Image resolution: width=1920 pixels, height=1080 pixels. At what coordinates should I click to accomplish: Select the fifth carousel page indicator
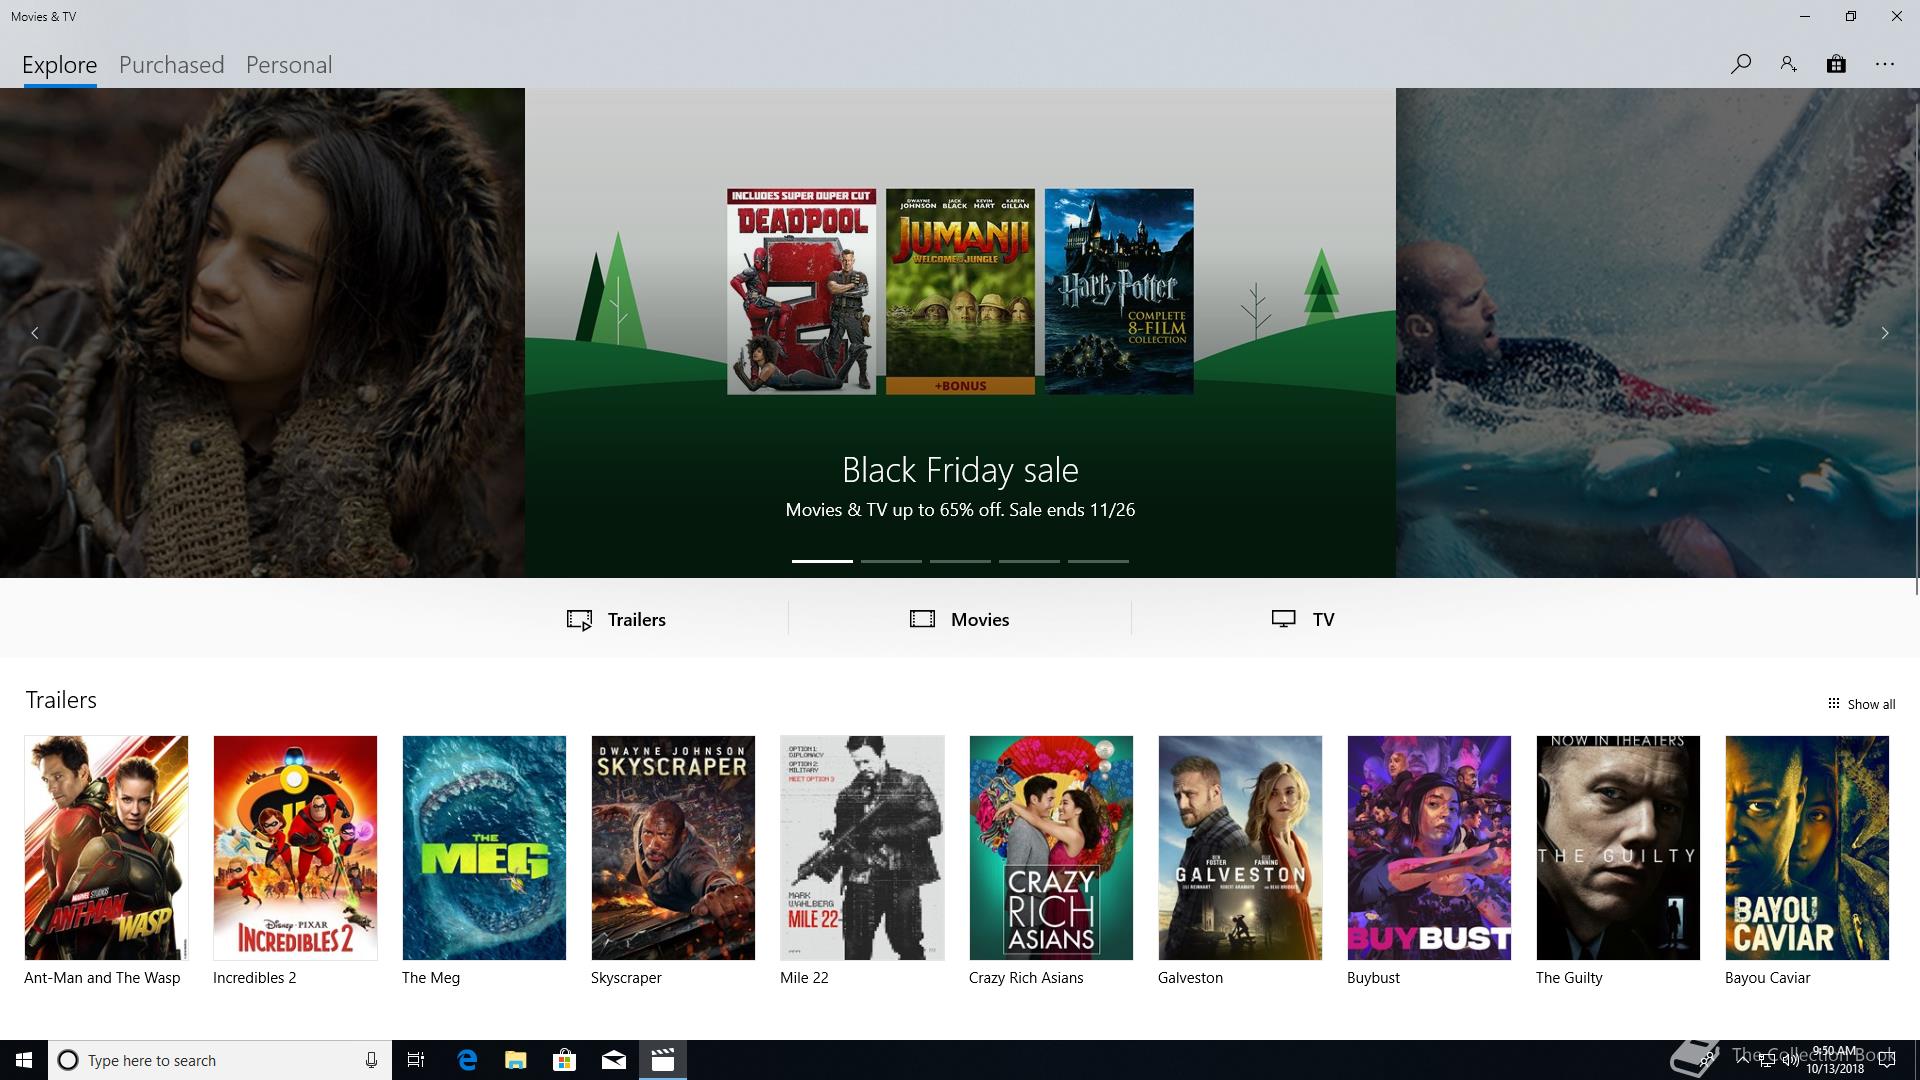pyautogui.click(x=1098, y=561)
